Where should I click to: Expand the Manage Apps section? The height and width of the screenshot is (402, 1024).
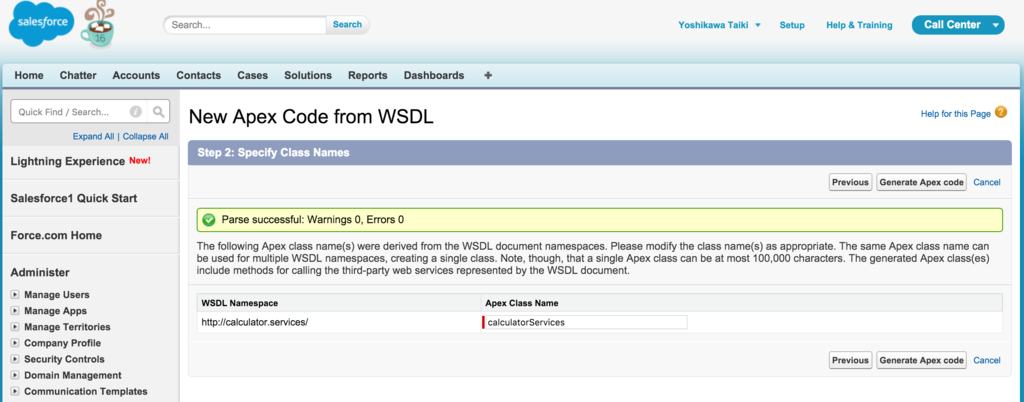(x=15, y=311)
